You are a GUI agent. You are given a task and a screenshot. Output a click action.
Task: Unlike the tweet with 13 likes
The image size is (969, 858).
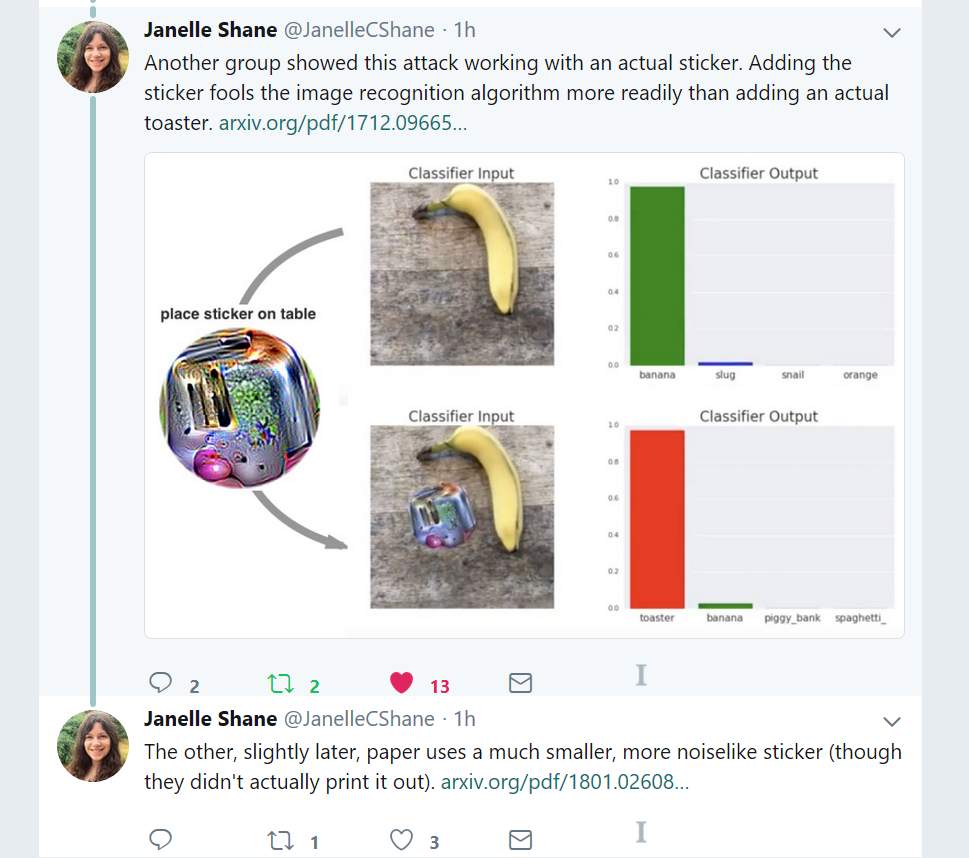click(401, 682)
